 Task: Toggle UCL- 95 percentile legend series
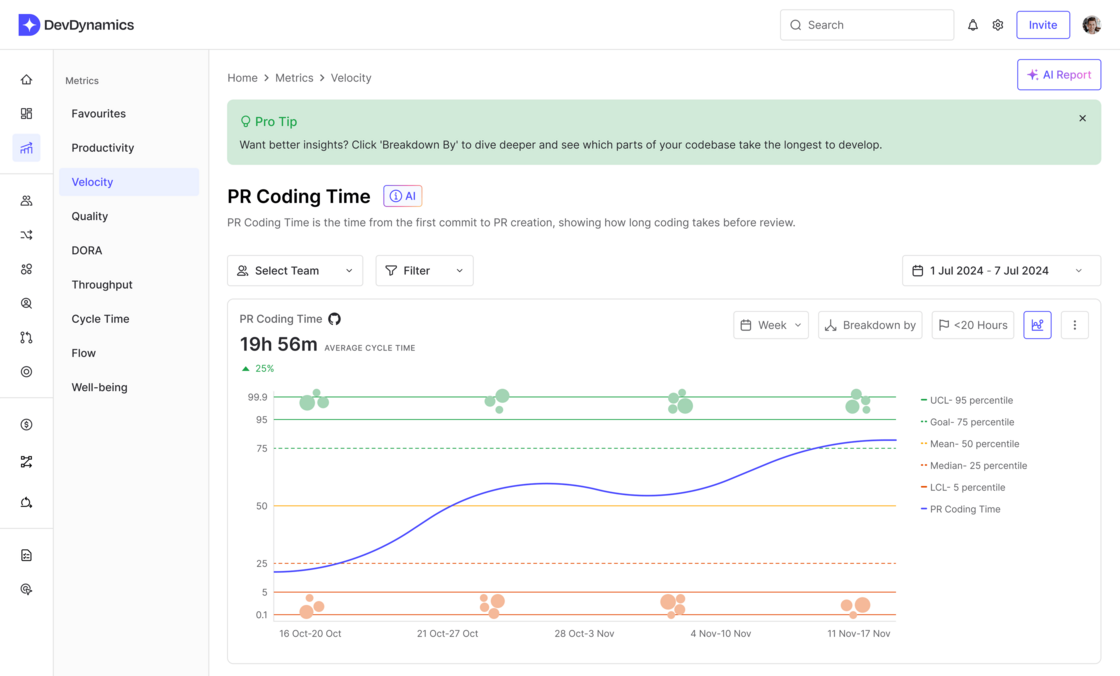click(967, 400)
